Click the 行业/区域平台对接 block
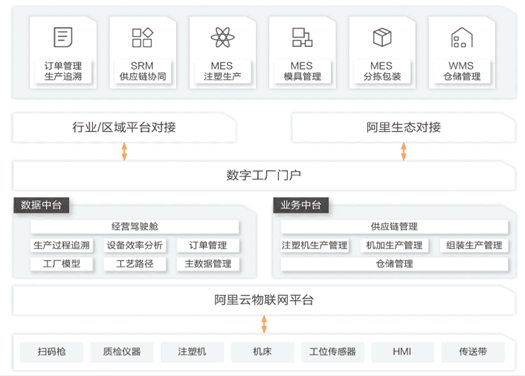The image size is (525, 376). point(124,128)
